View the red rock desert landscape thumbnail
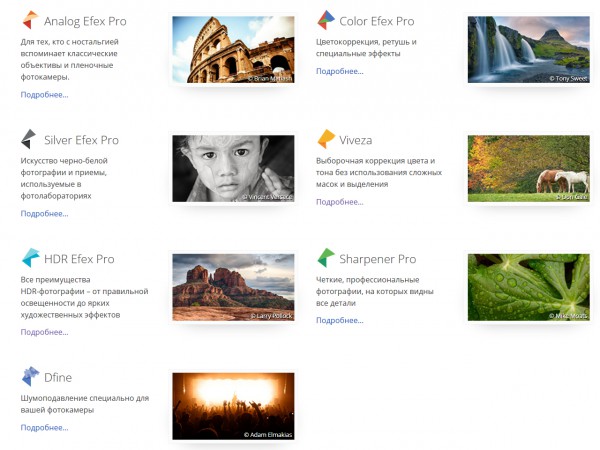The height and width of the screenshot is (450, 600). [x=233, y=287]
